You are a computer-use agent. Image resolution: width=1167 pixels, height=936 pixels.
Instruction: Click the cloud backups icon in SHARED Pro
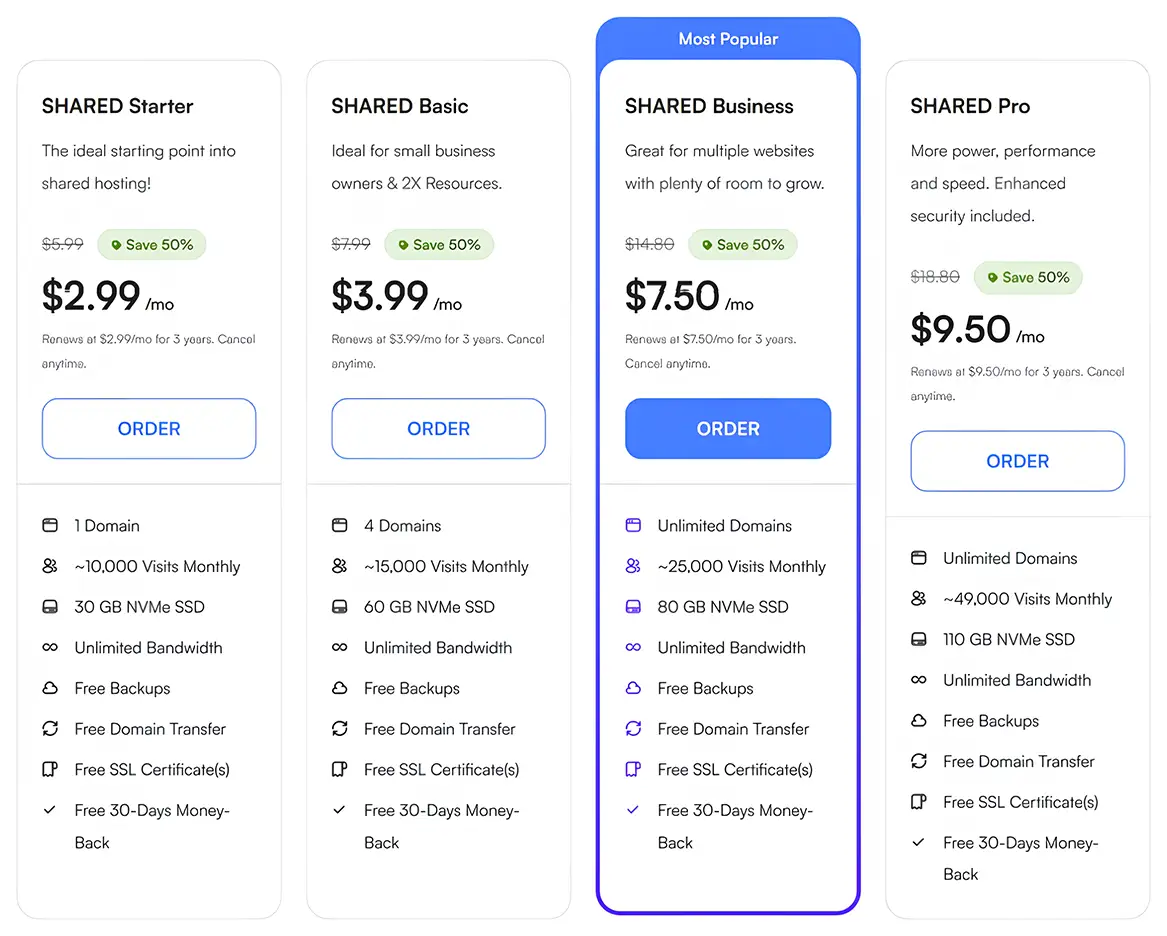click(x=919, y=721)
